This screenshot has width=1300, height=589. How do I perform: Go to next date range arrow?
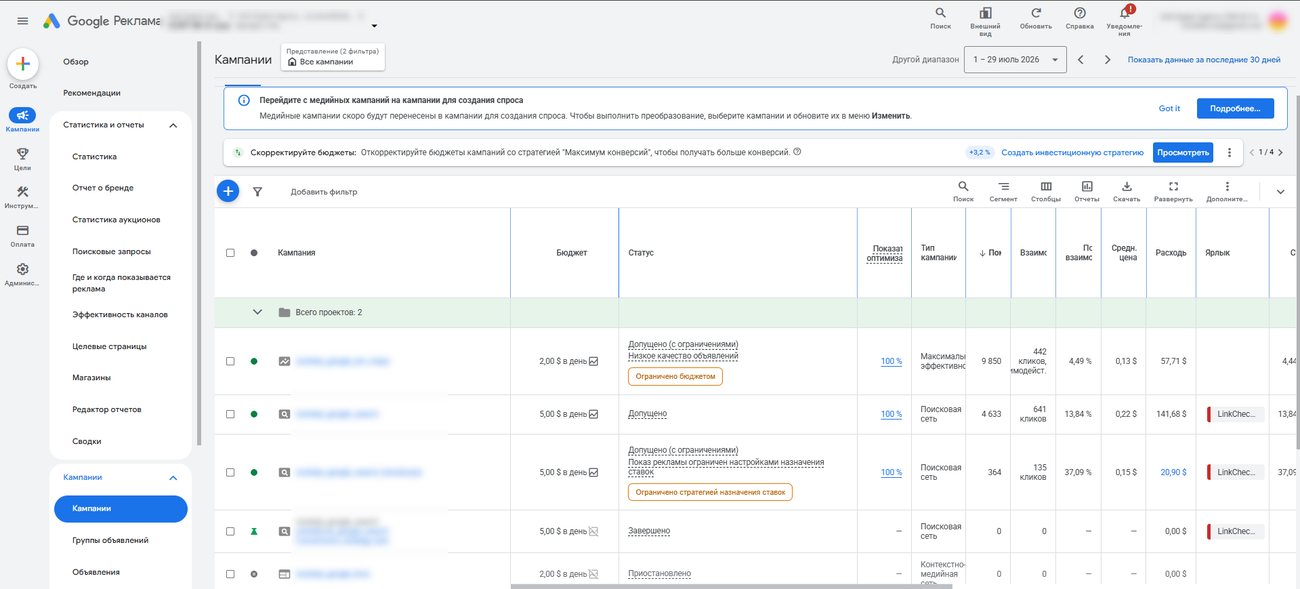tap(1107, 60)
